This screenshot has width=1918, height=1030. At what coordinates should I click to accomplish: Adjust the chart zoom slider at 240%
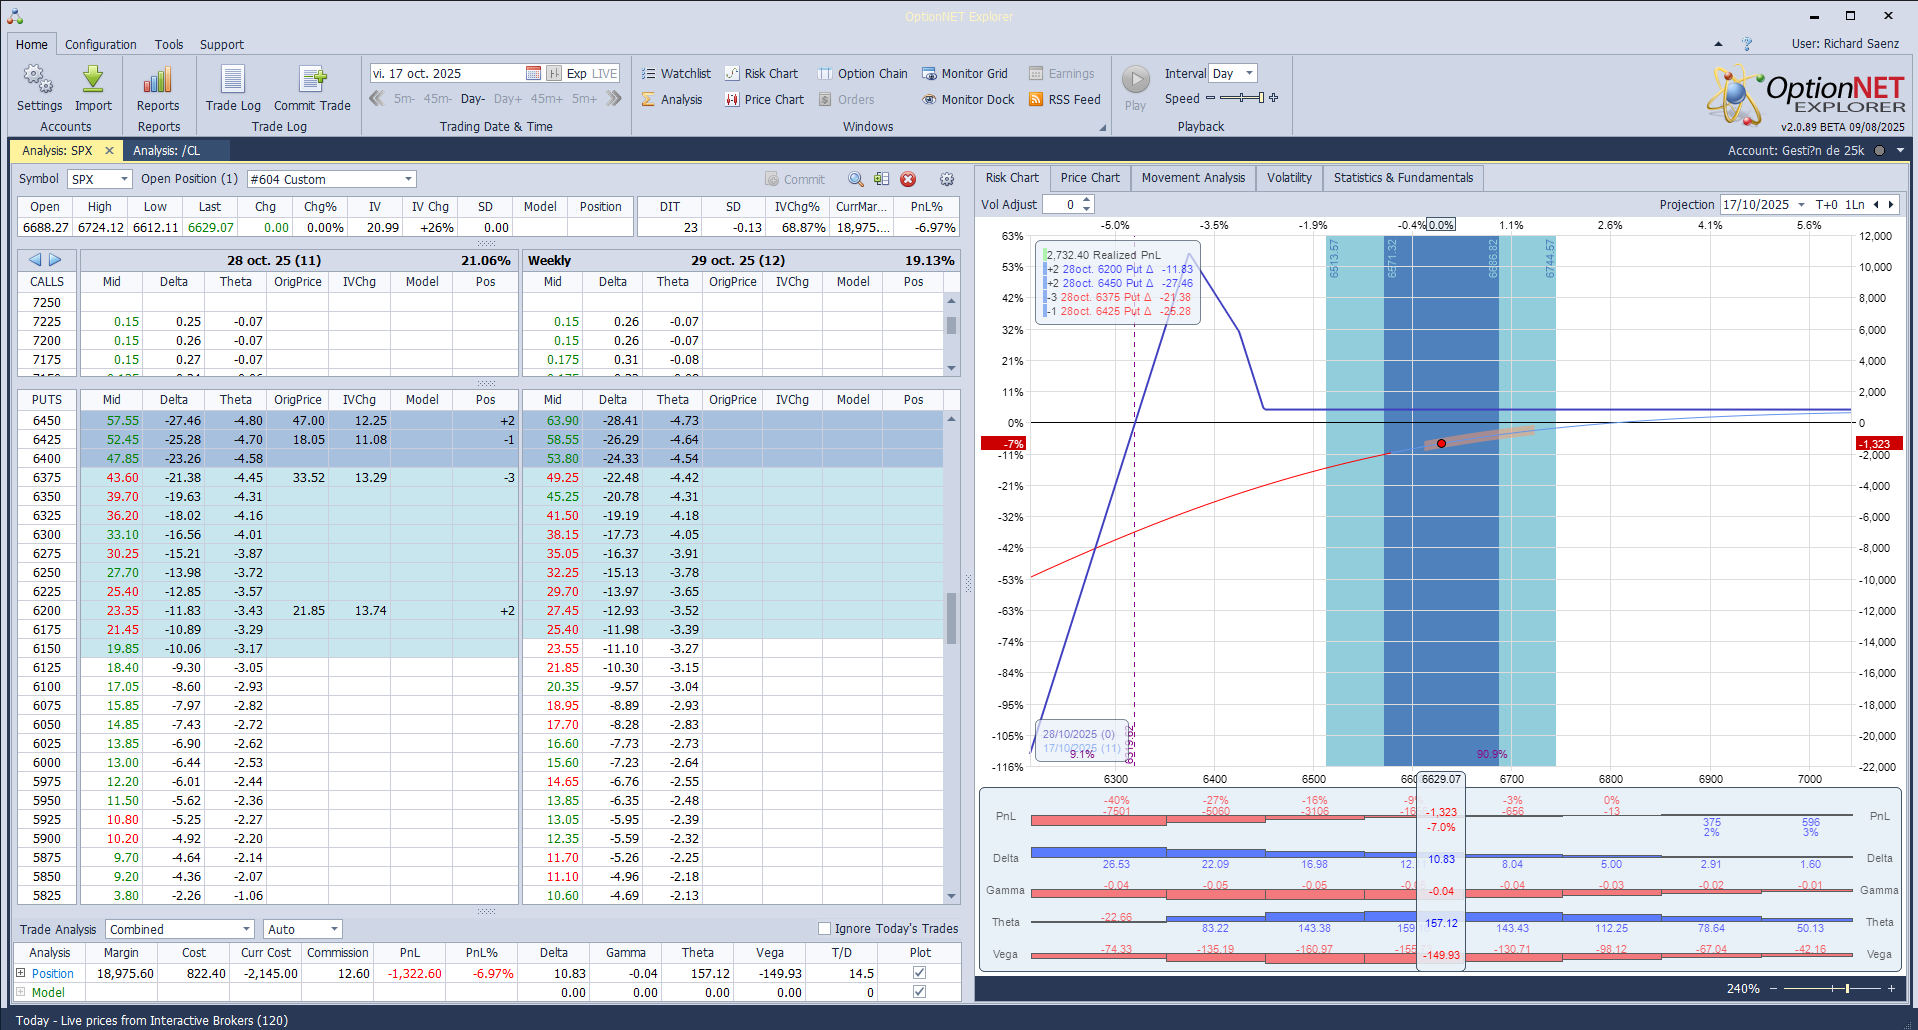(1832, 988)
